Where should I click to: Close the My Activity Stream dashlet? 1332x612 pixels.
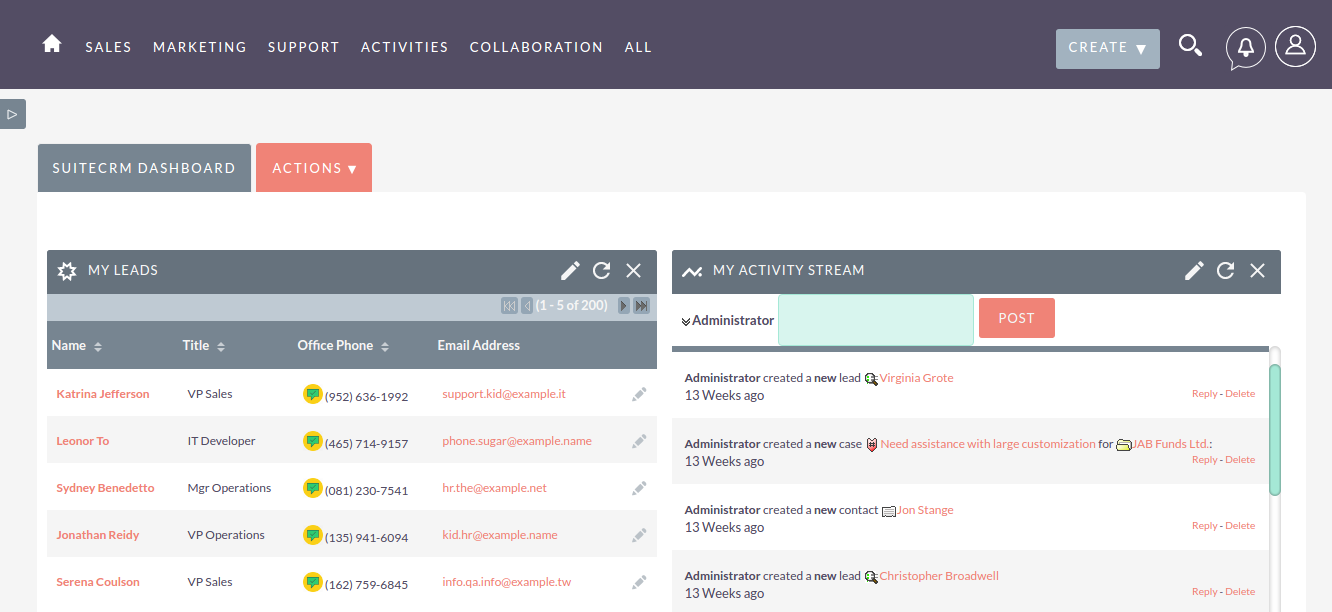[x=1257, y=270]
